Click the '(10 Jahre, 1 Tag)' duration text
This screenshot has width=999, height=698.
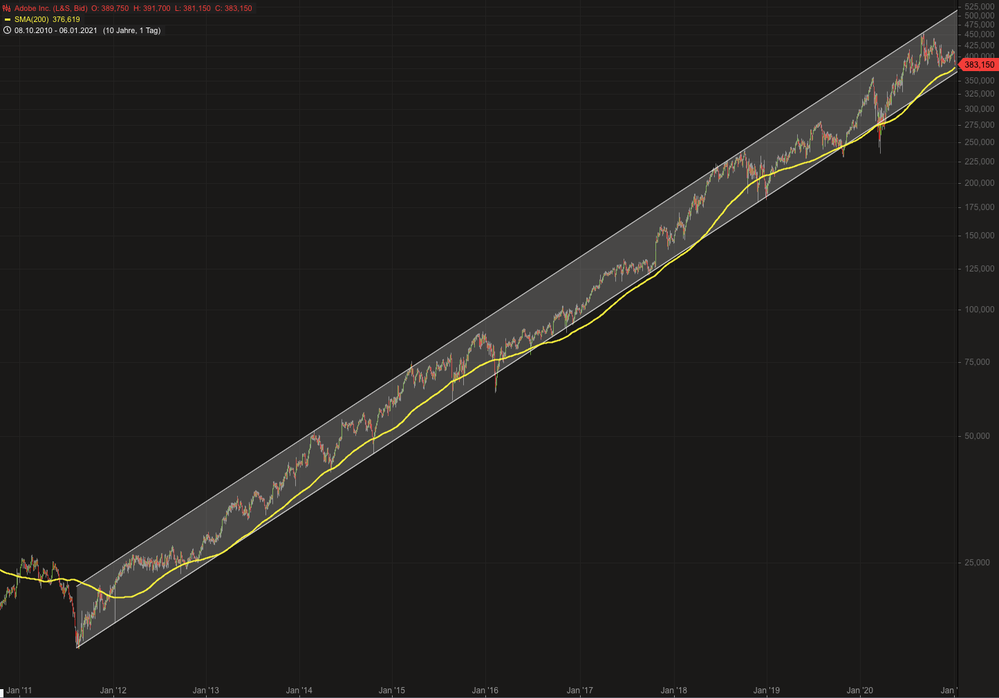click(132, 30)
